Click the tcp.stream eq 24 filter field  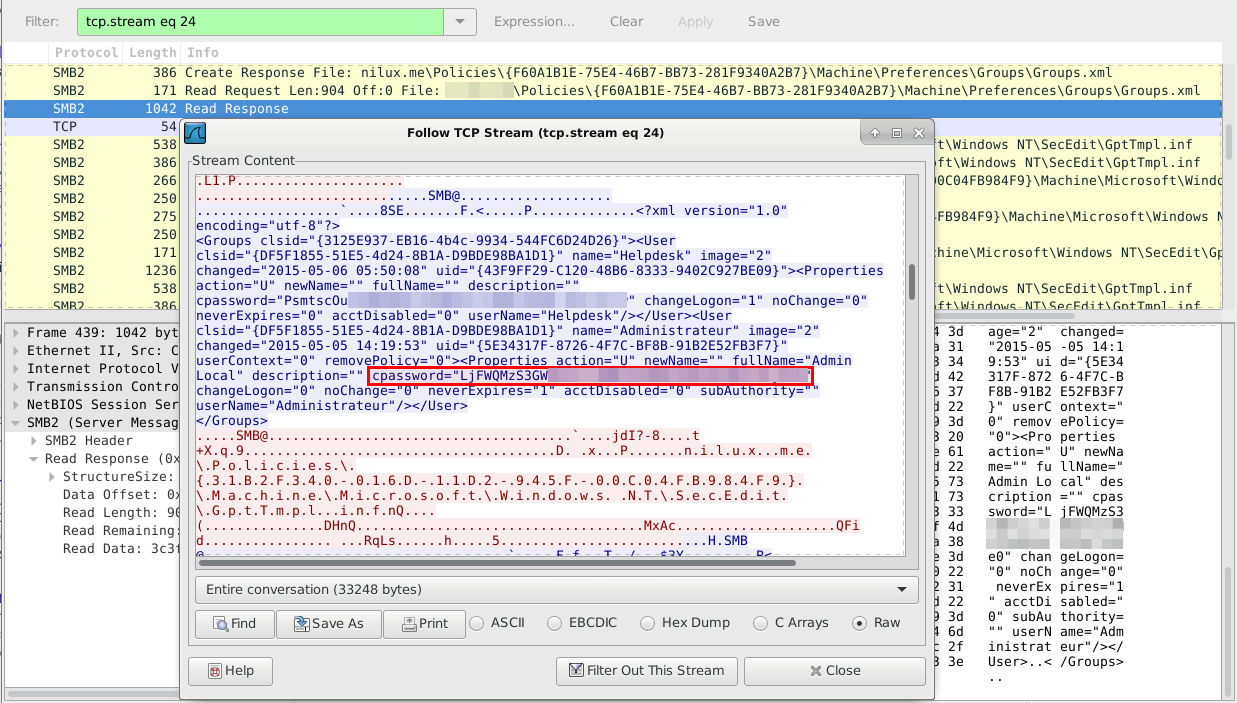(x=259, y=21)
